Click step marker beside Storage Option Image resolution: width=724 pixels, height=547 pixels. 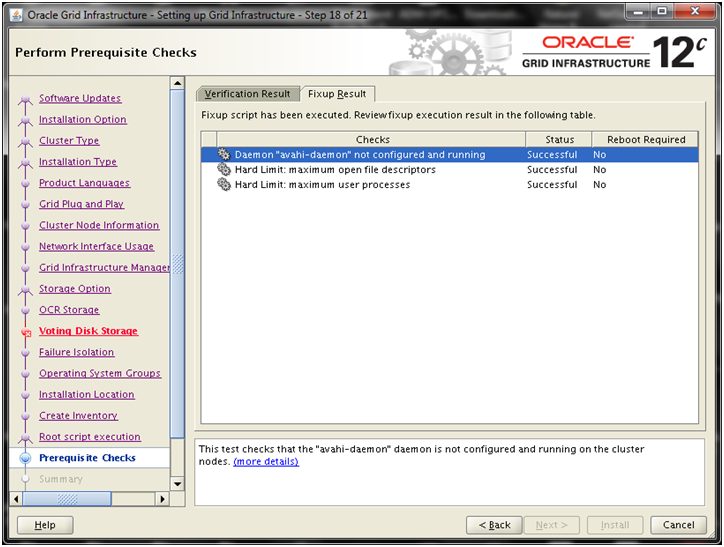pyautogui.click(x=25, y=289)
